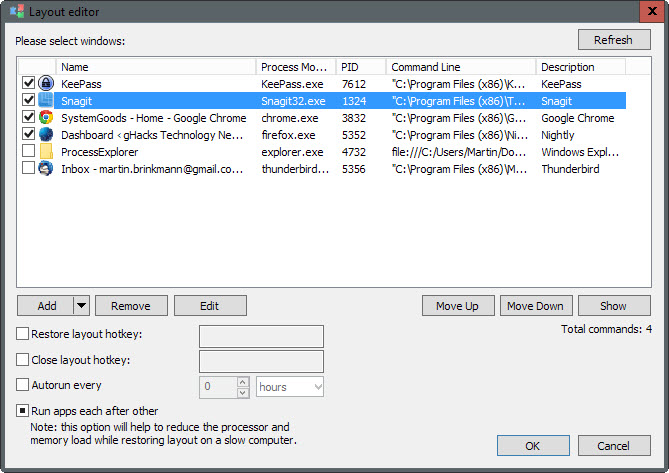Sort by the PID column header

[x=361, y=67]
